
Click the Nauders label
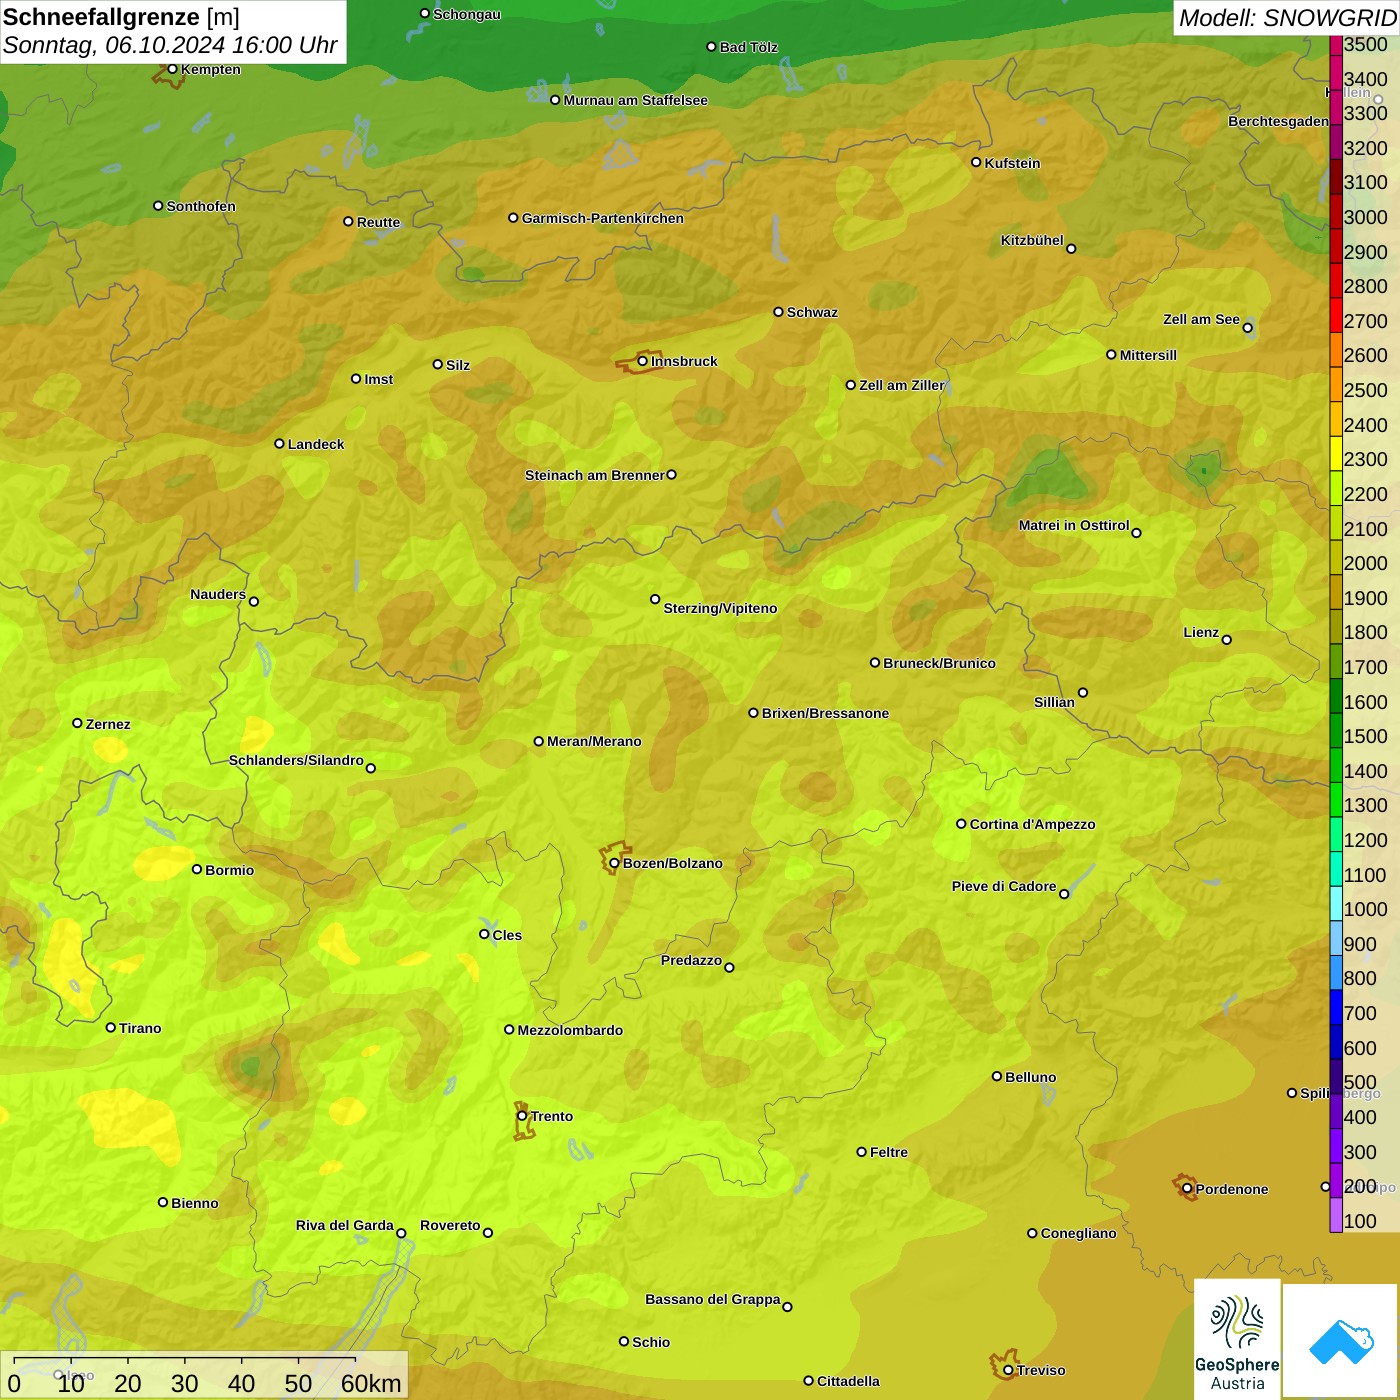pos(218,594)
